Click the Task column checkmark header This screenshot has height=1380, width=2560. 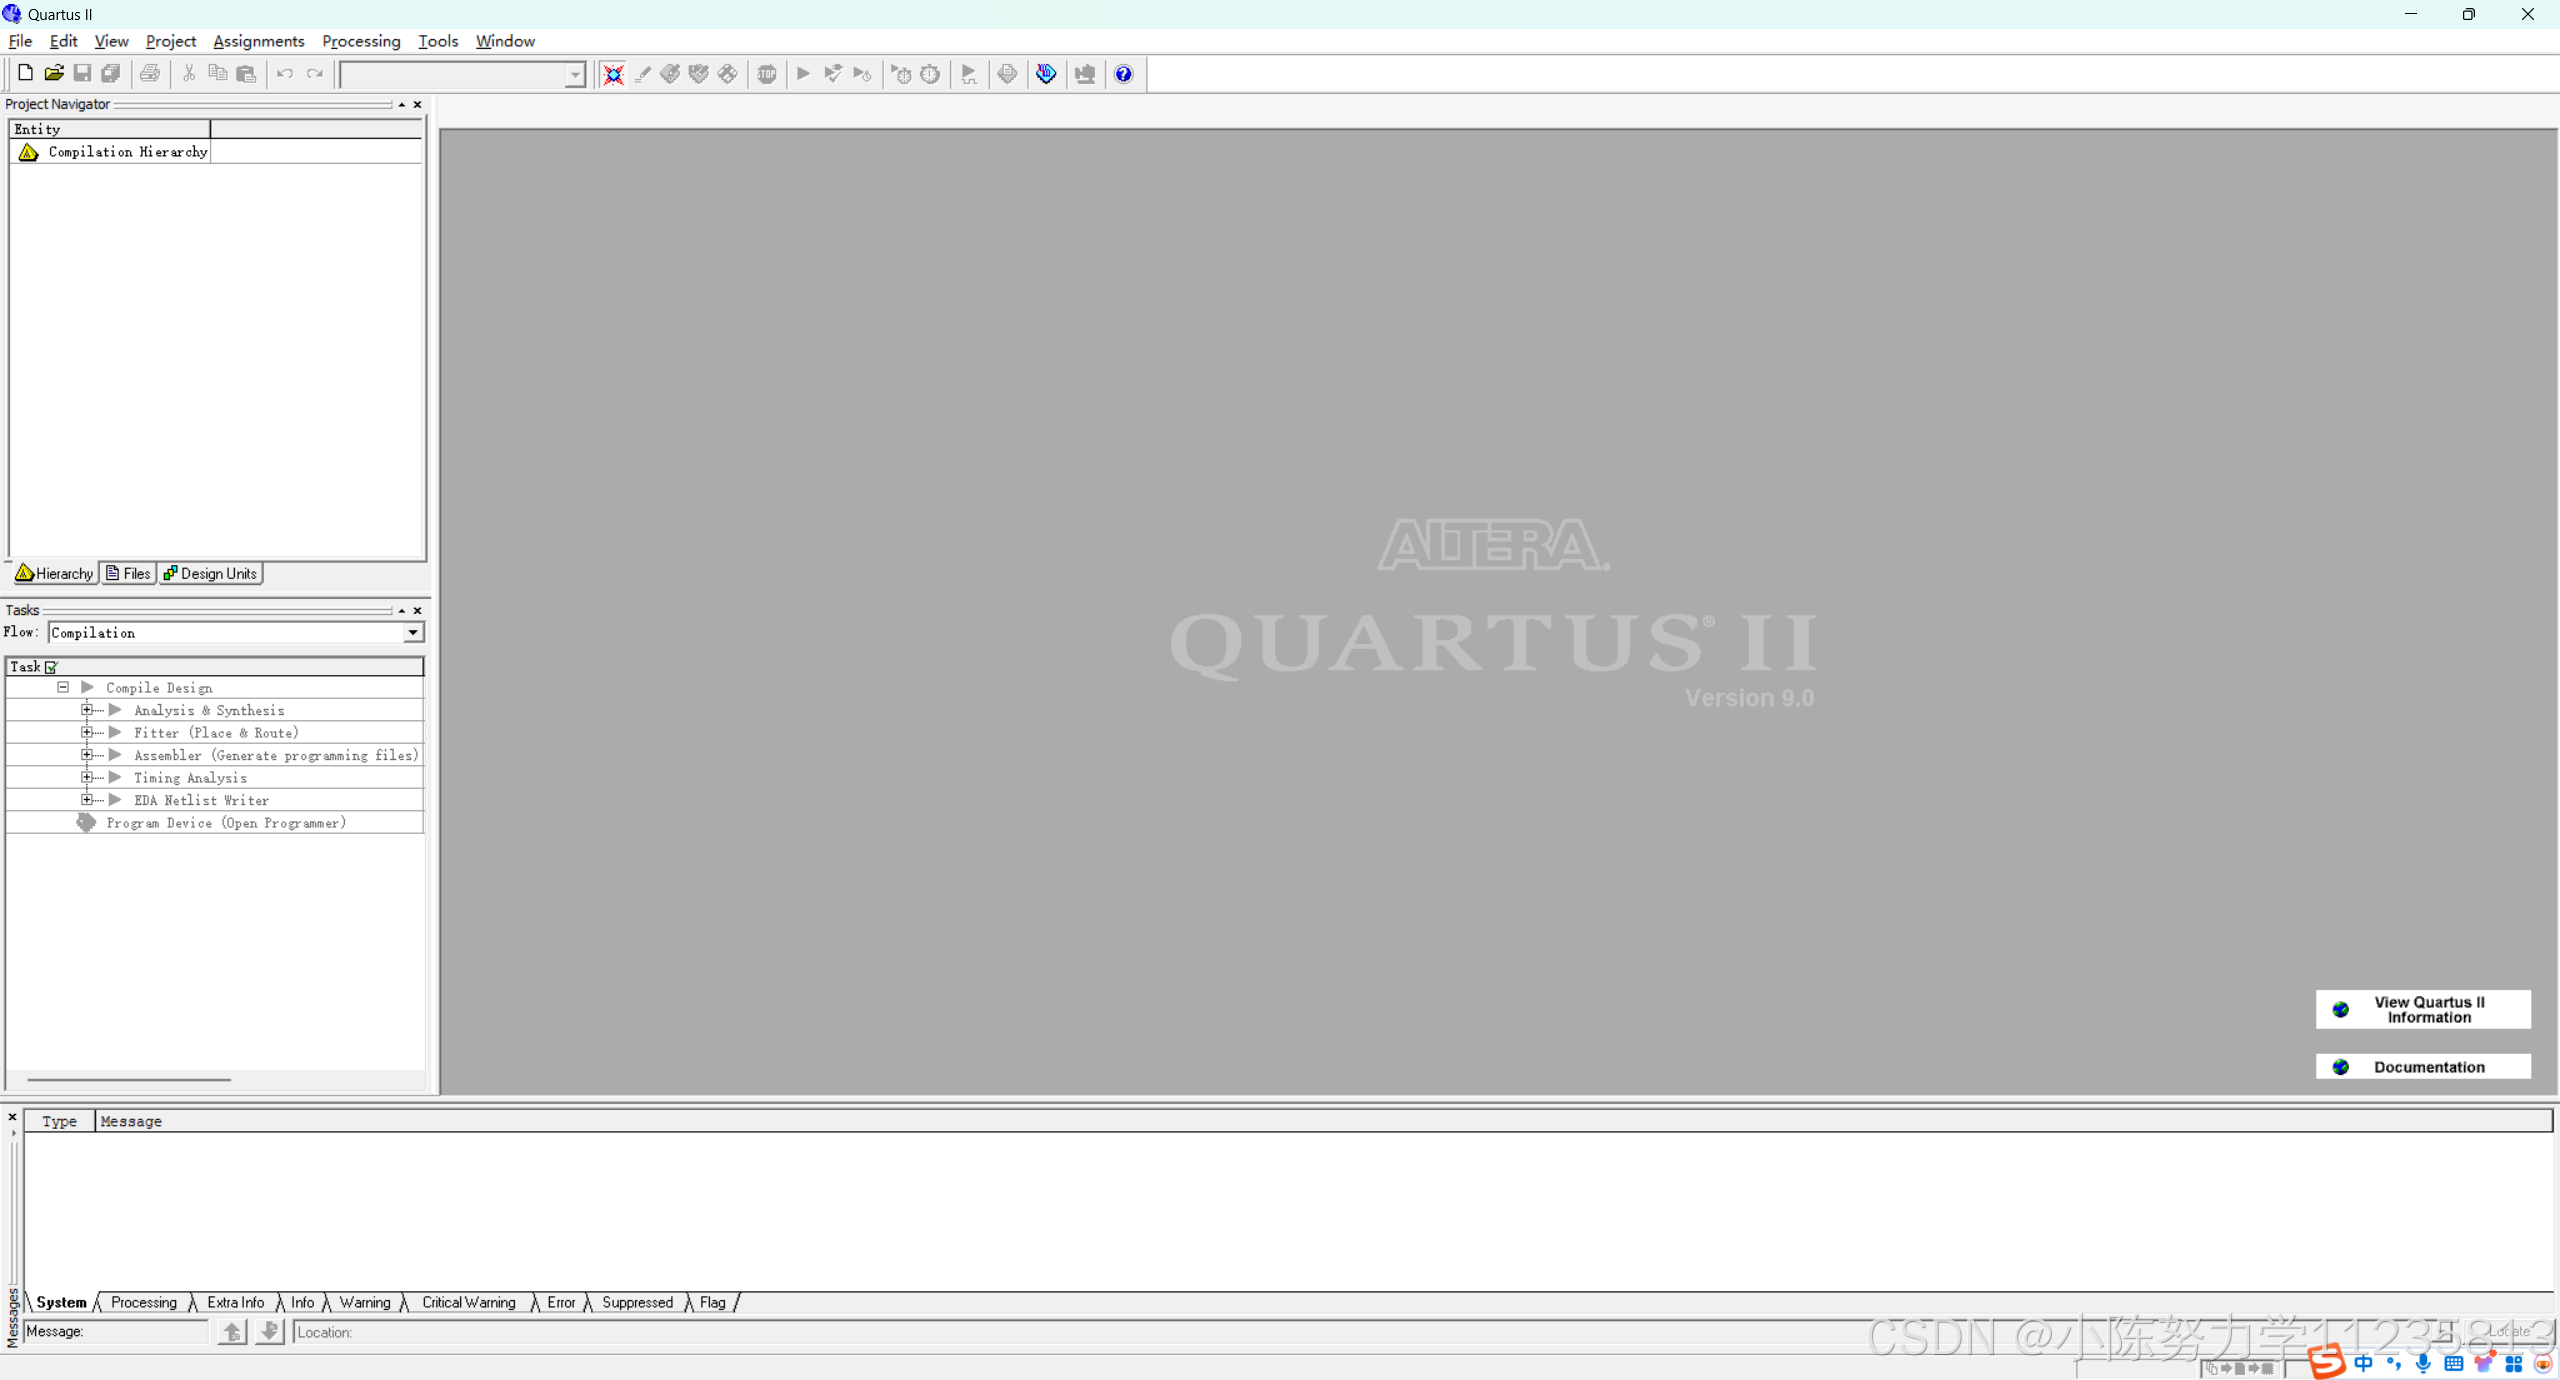pyautogui.click(x=51, y=666)
